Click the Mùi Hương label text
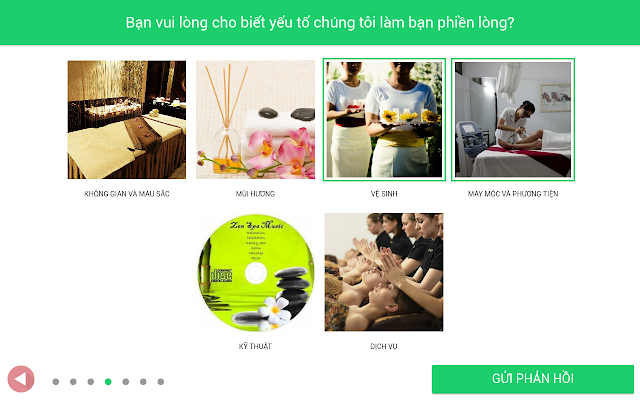 point(256,194)
